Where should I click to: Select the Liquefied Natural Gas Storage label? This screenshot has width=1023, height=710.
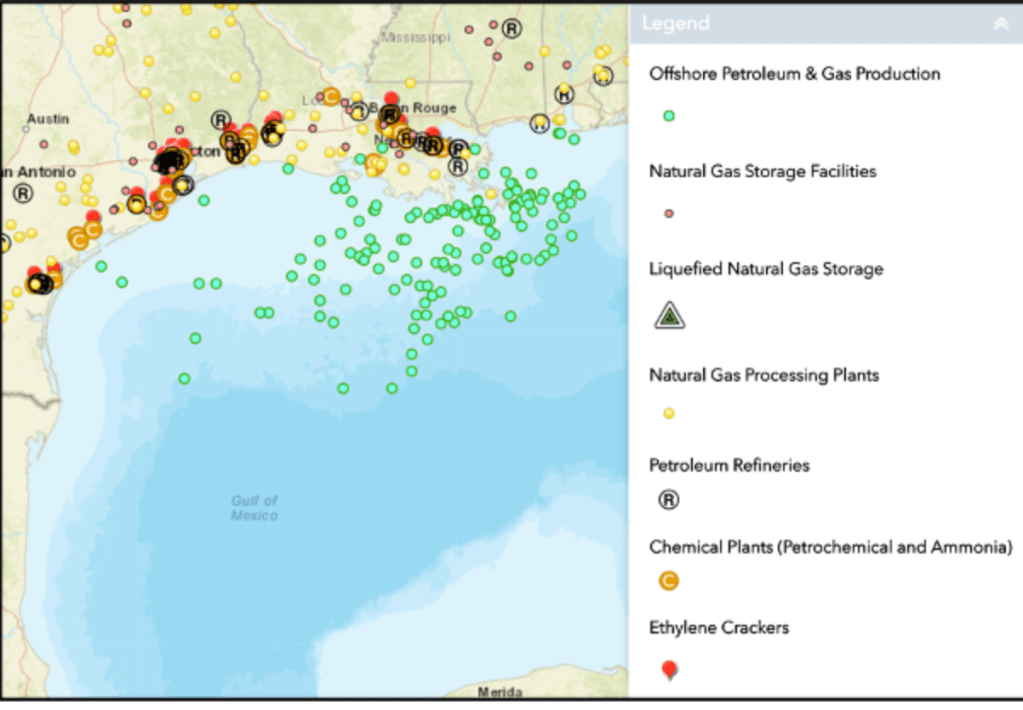766,269
